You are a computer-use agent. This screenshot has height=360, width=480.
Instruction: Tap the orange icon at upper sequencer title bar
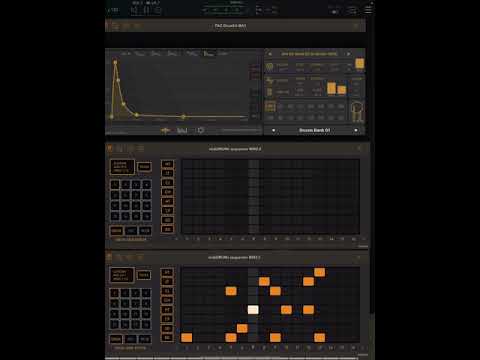coord(109,148)
